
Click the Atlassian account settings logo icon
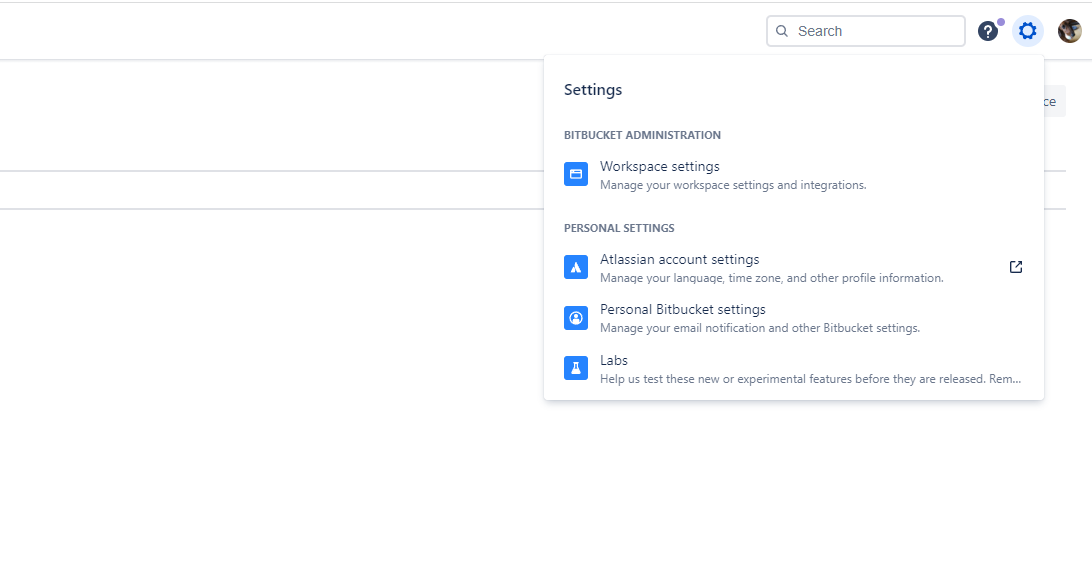point(576,267)
